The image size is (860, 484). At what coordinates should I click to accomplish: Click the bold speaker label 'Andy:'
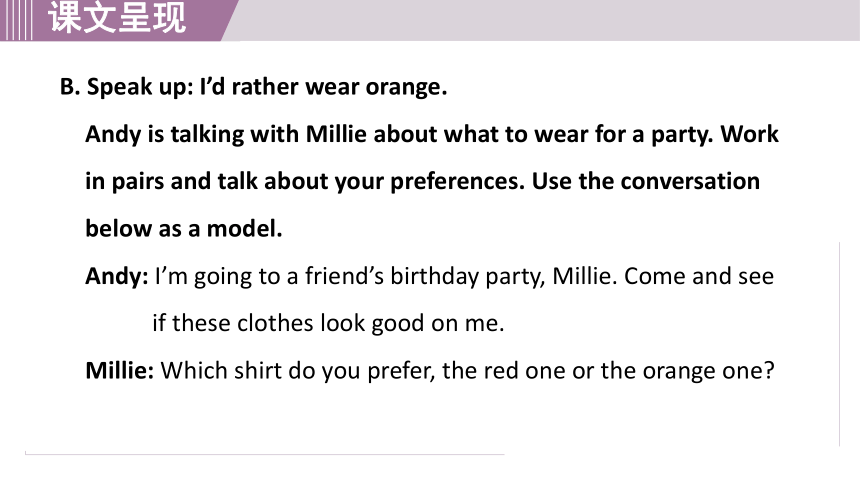point(117,276)
